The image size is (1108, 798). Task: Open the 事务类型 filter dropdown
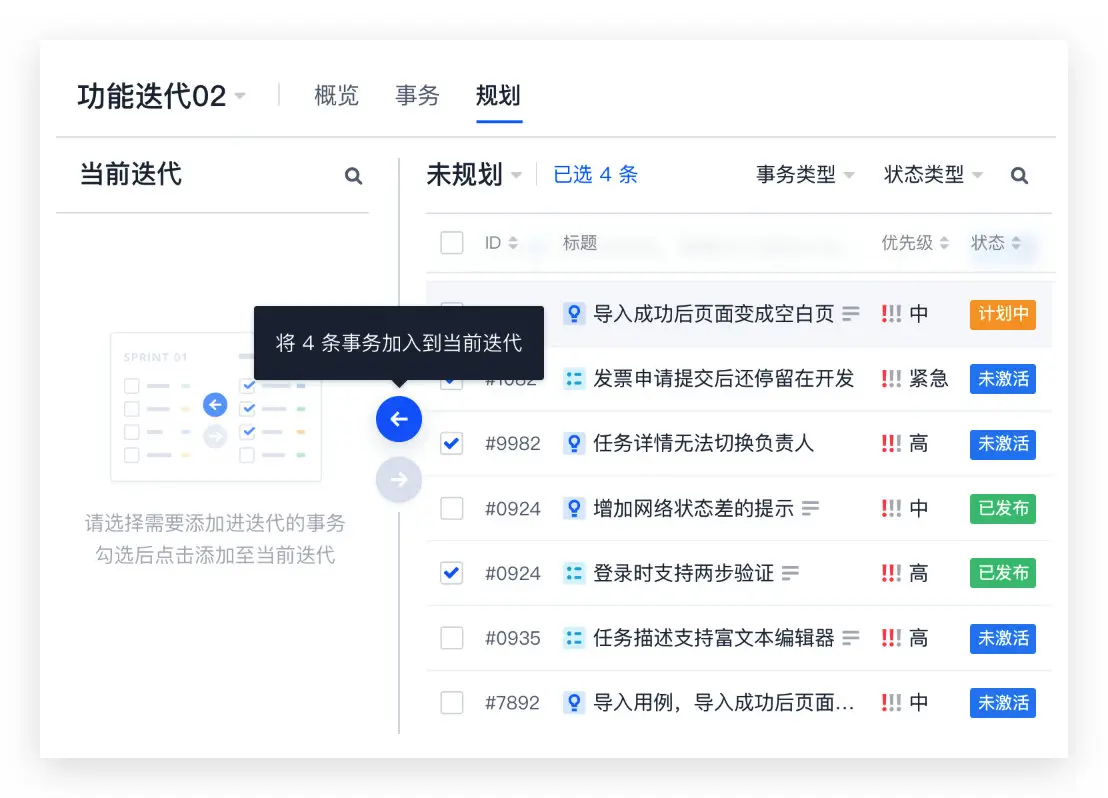click(805, 173)
